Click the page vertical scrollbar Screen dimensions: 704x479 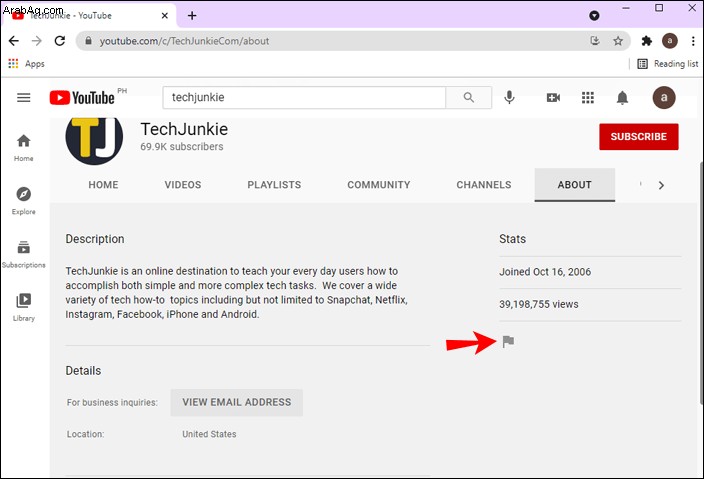tap(701, 283)
